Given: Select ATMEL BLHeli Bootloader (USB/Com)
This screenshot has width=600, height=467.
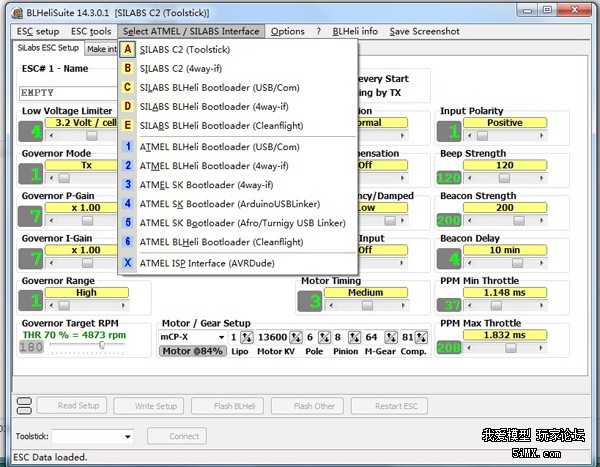Looking at the screenshot, I should tap(237, 147).
